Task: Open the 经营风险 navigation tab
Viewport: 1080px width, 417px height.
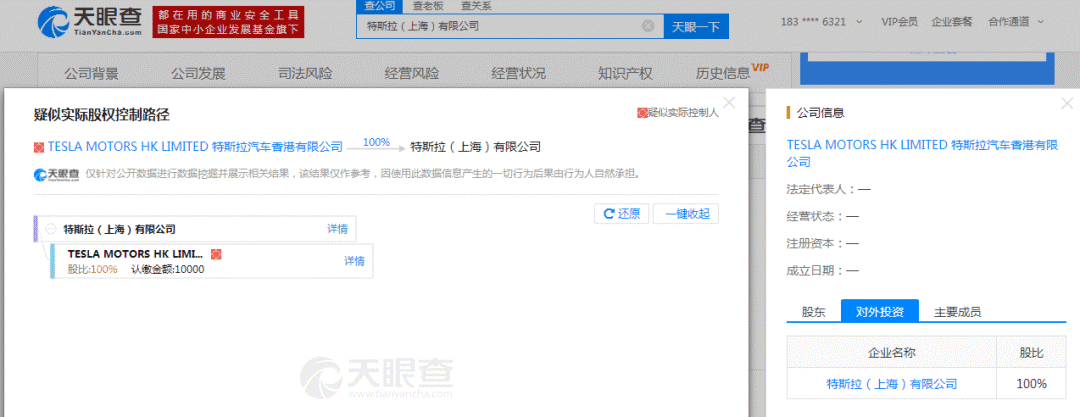Action: coord(412,74)
